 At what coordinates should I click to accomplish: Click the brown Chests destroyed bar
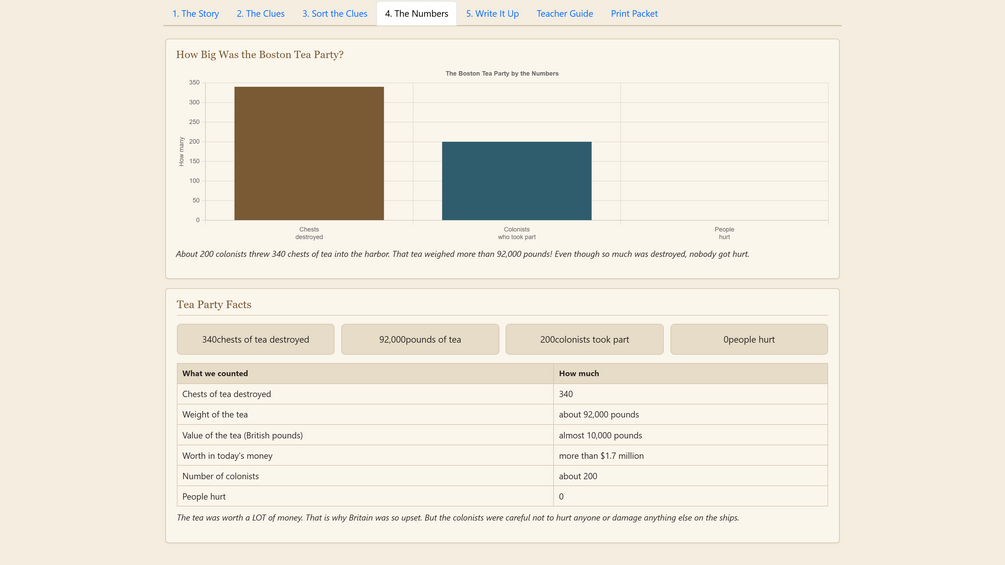click(x=309, y=153)
